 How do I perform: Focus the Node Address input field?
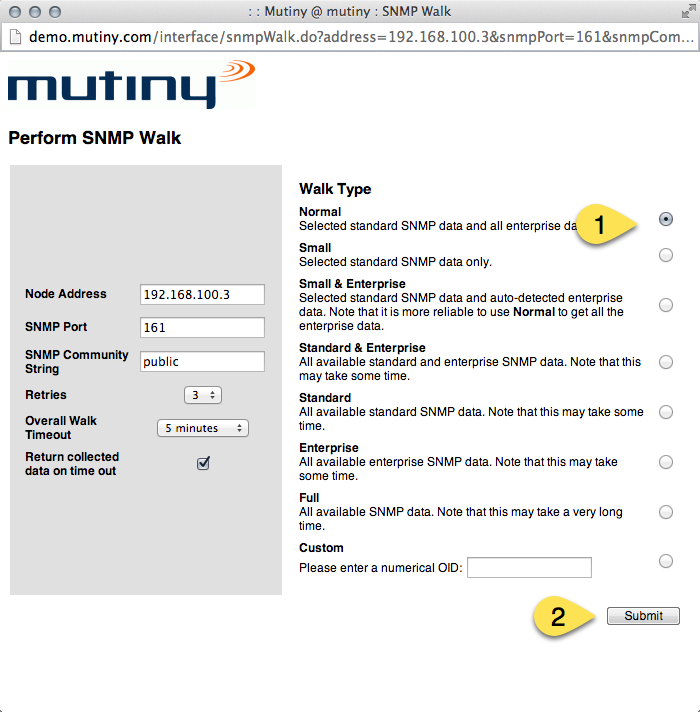click(x=202, y=294)
